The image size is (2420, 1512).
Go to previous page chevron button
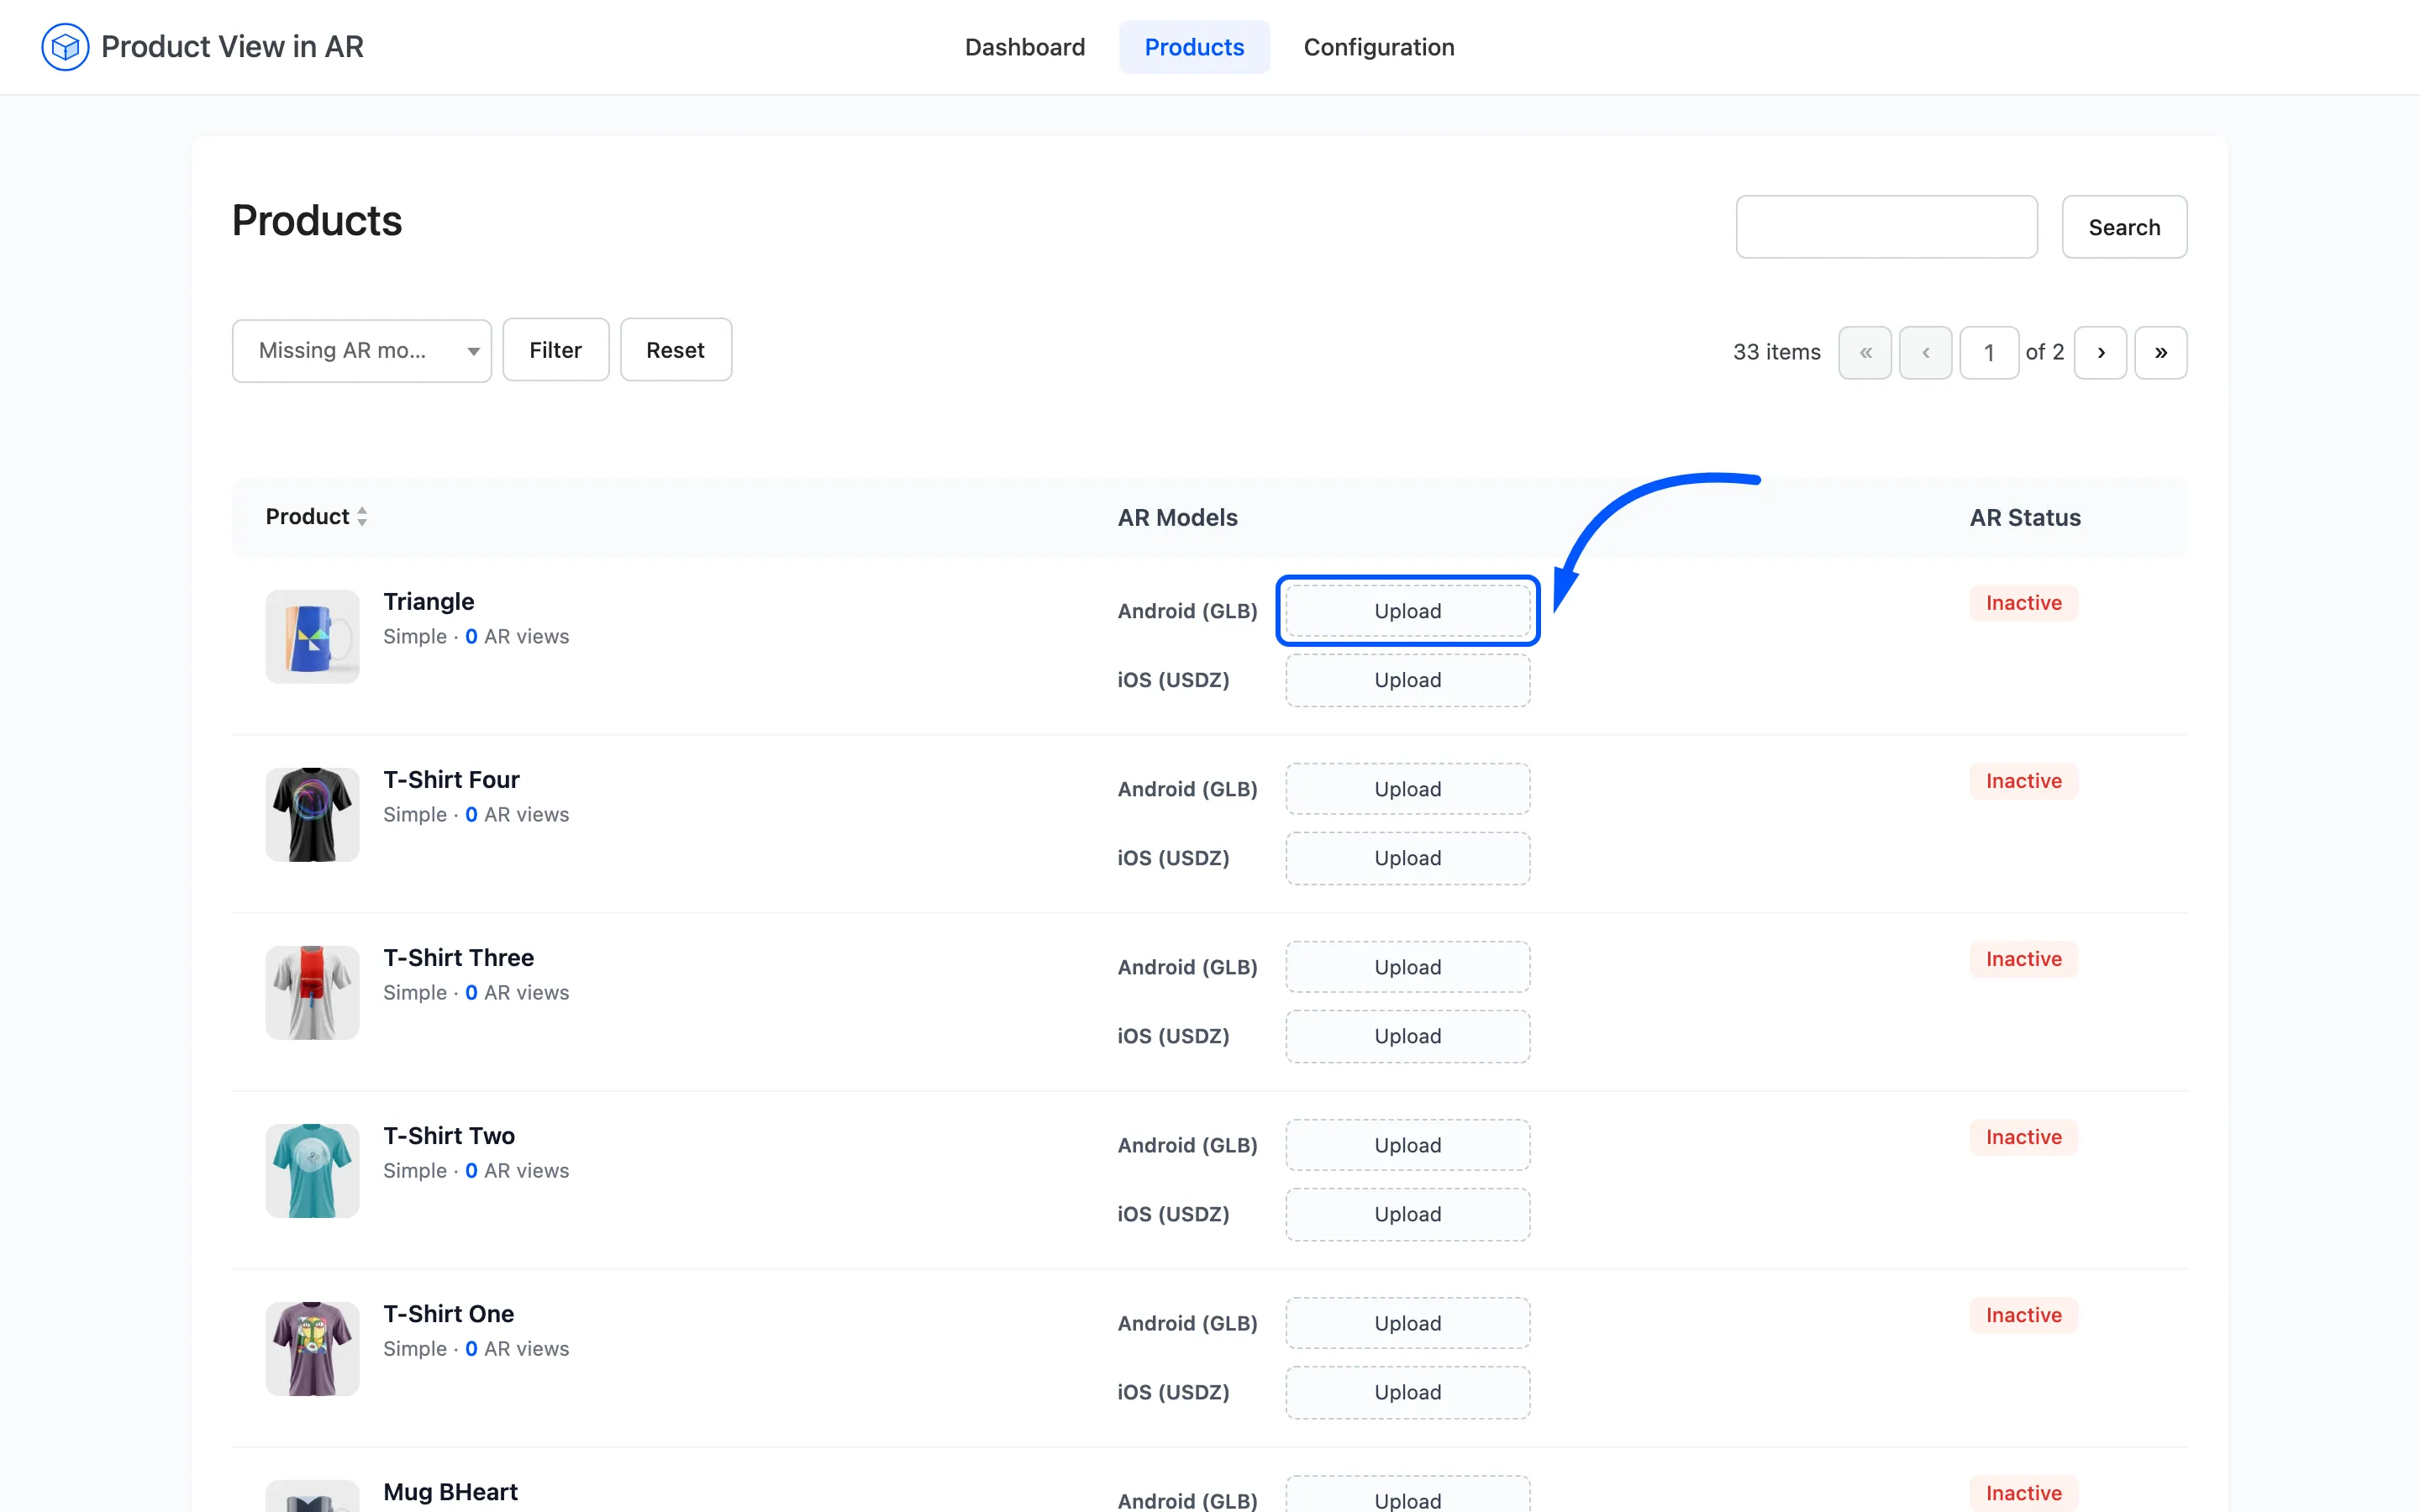[1925, 352]
